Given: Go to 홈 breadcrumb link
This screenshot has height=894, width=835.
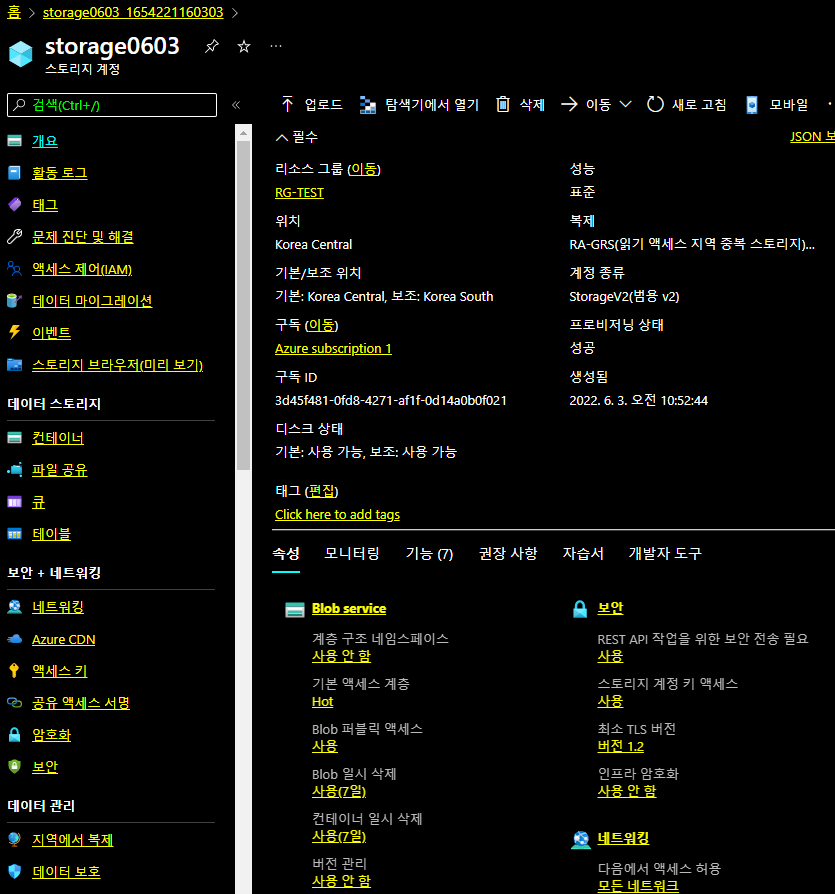Looking at the screenshot, I should click(14, 12).
